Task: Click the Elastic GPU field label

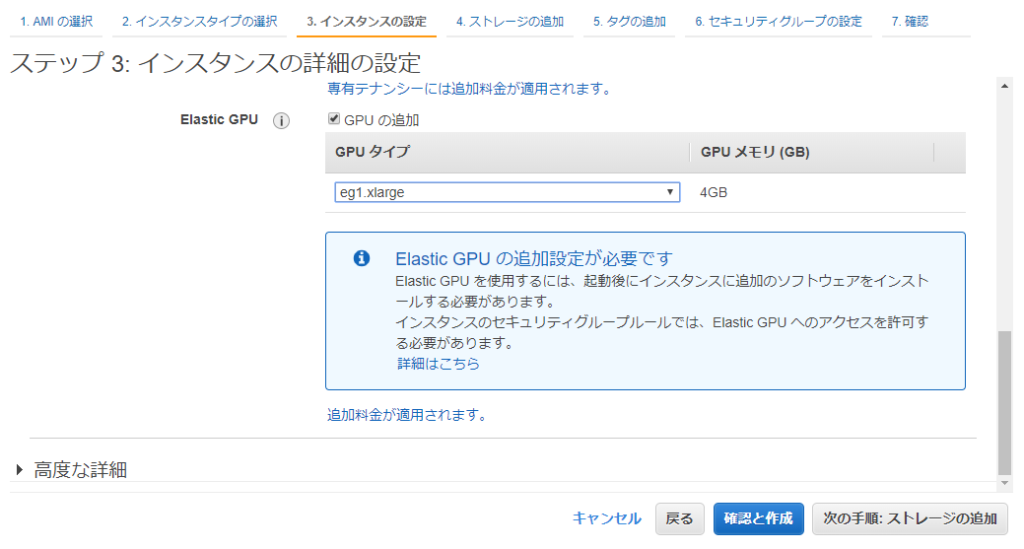Action: 219,119
